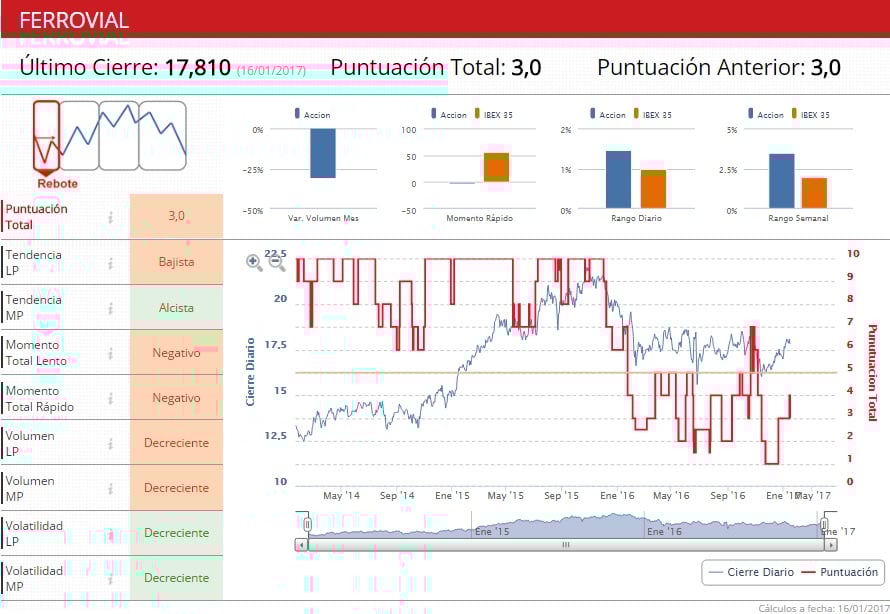Toggle Accion legend in Var. Volumen Mes
This screenshot has height=614, width=890.
[x=312, y=114]
